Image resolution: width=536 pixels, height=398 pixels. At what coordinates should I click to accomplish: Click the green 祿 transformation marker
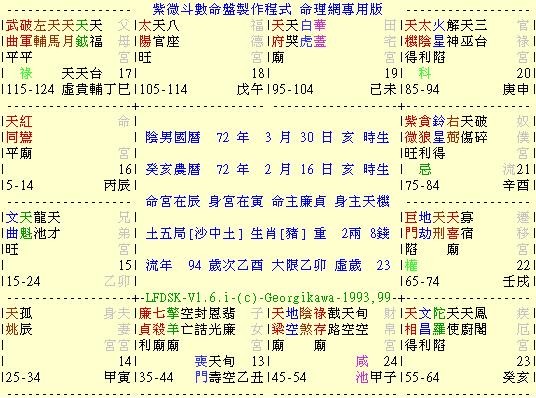[x=26, y=74]
